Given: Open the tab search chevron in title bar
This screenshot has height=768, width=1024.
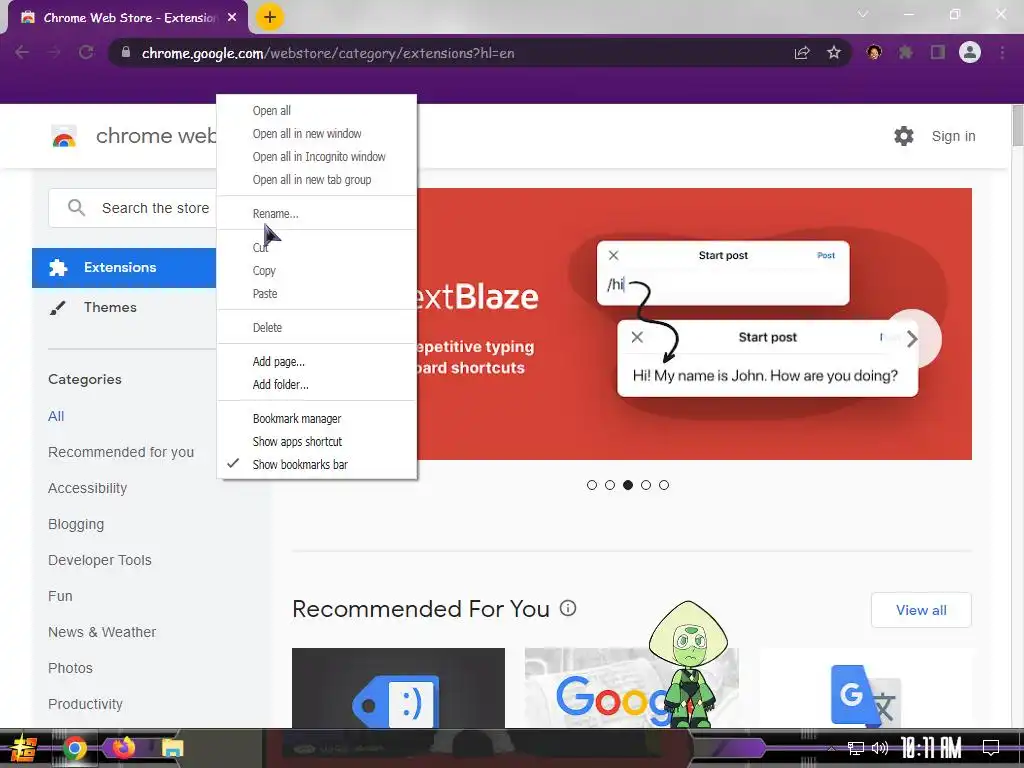Looking at the screenshot, I should [x=863, y=14].
